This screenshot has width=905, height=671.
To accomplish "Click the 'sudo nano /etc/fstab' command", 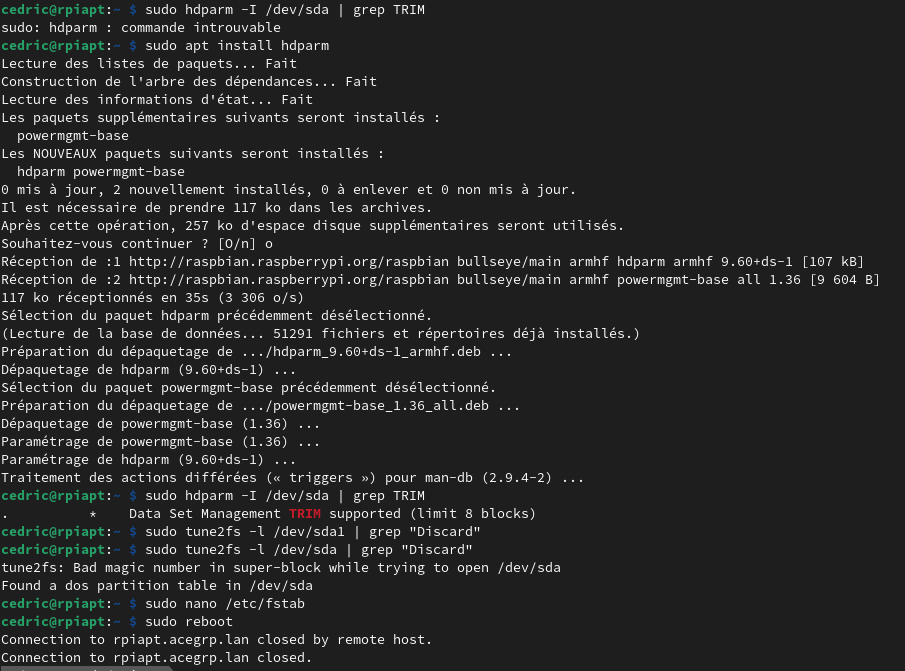I will tap(225, 603).
